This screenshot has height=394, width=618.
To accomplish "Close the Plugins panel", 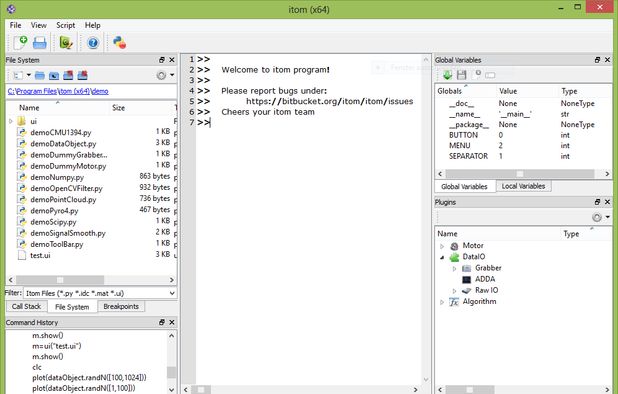I will tap(607, 202).
